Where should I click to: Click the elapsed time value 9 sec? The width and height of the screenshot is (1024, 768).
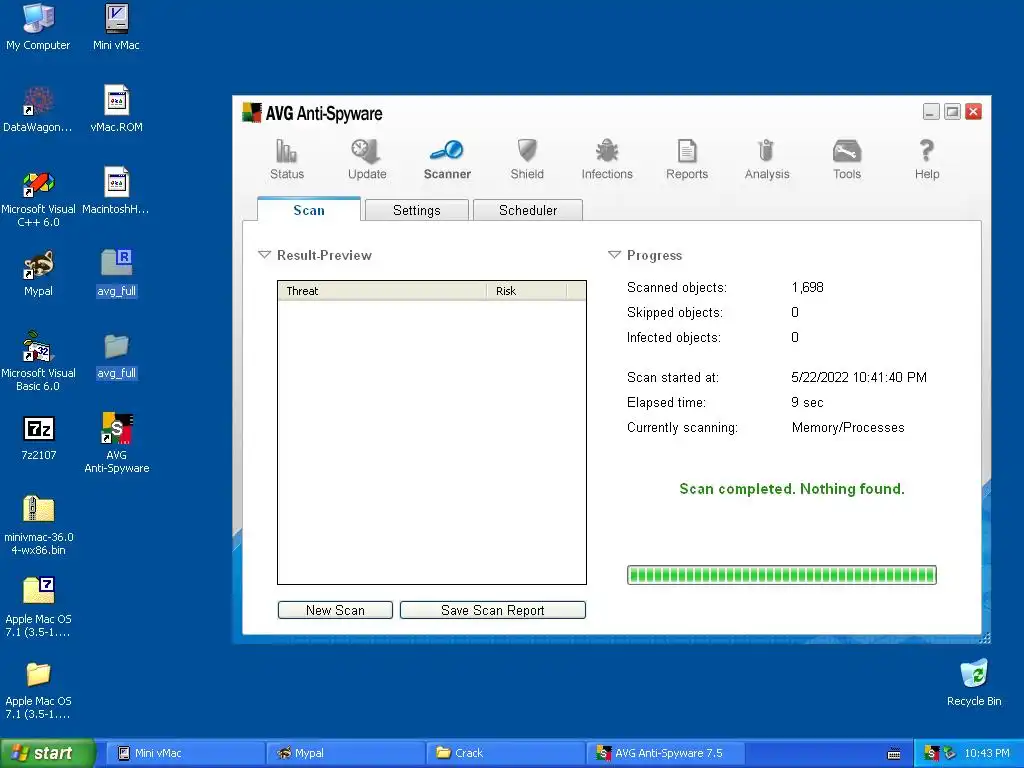pyautogui.click(x=807, y=402)
